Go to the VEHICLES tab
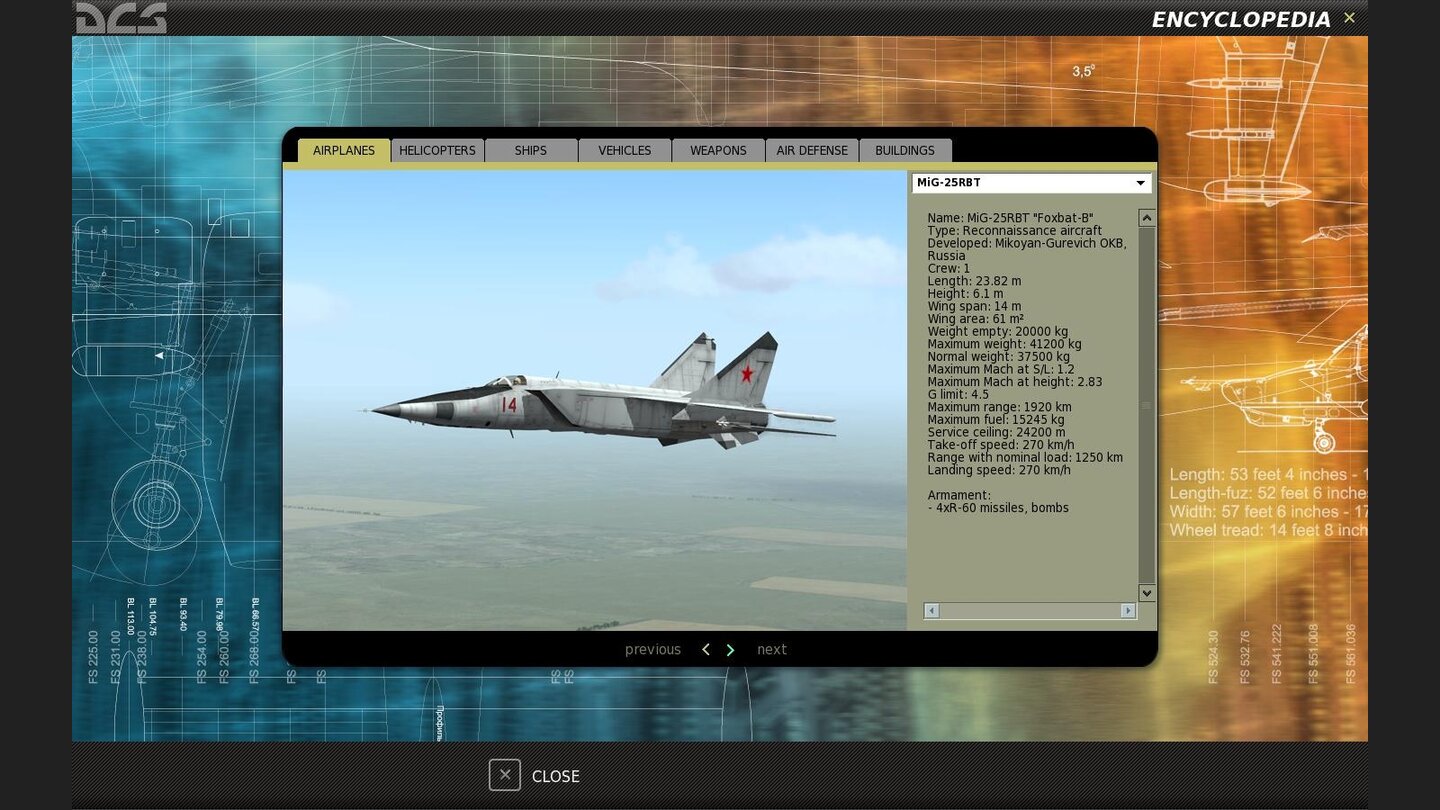This screenshot has height=810, width=1440. click(625, 150)
